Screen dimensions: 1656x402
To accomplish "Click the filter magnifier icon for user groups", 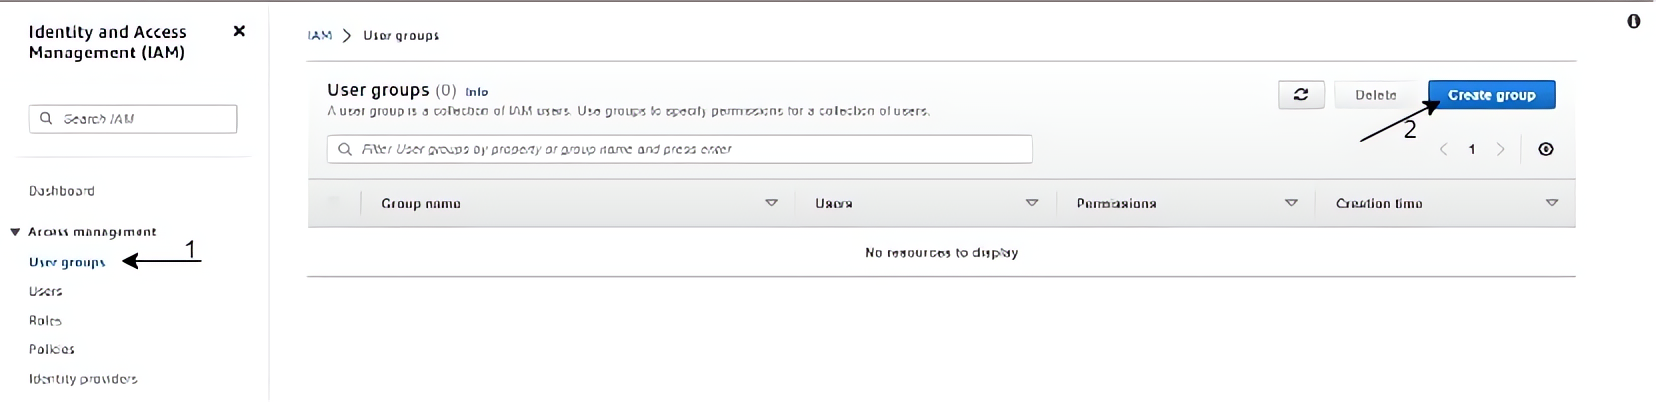I will [x=345, y=149].
